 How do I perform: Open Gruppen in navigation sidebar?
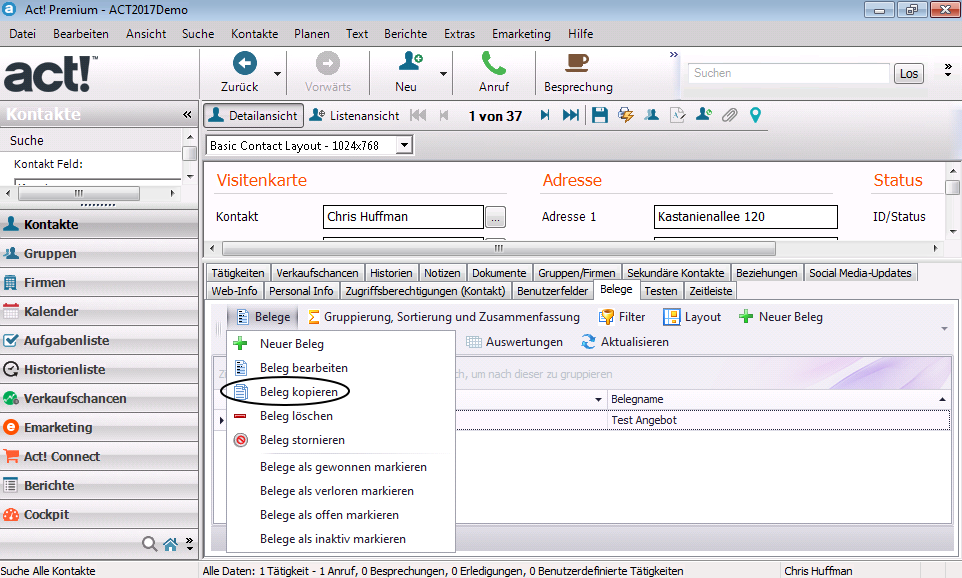pos(99,253)
